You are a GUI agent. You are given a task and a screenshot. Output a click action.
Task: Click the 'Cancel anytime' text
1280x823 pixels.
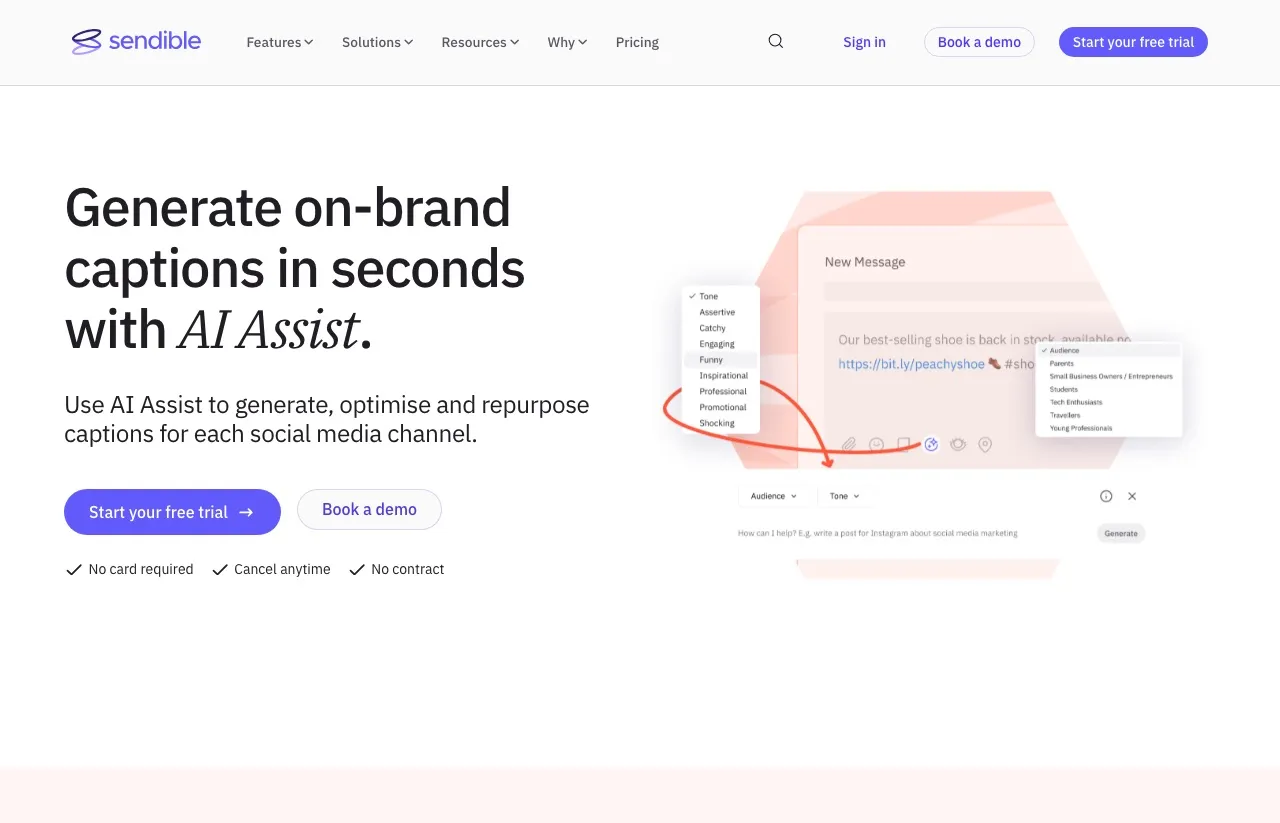282,569
